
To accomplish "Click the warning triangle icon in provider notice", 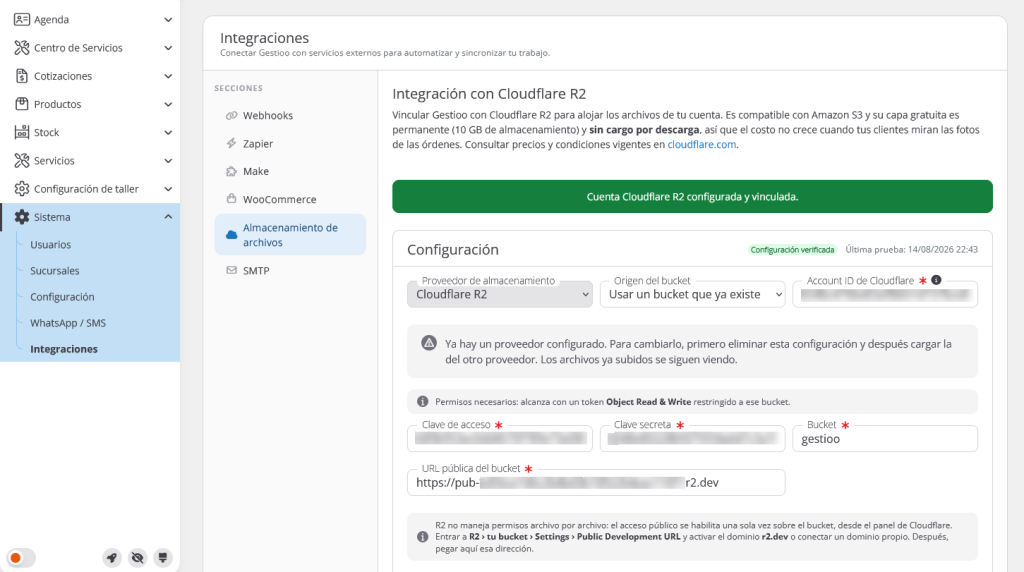I will click(428, 343).
